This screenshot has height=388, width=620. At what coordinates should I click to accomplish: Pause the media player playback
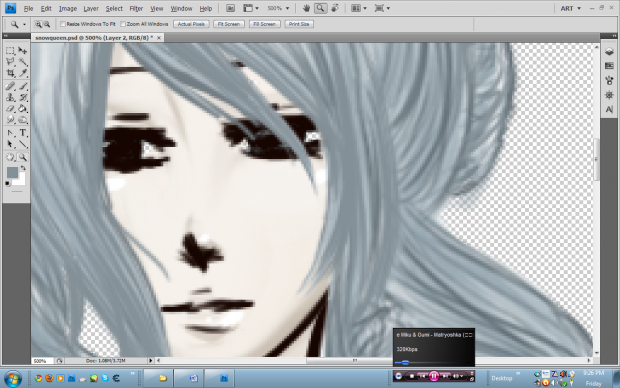pos(434,376)
